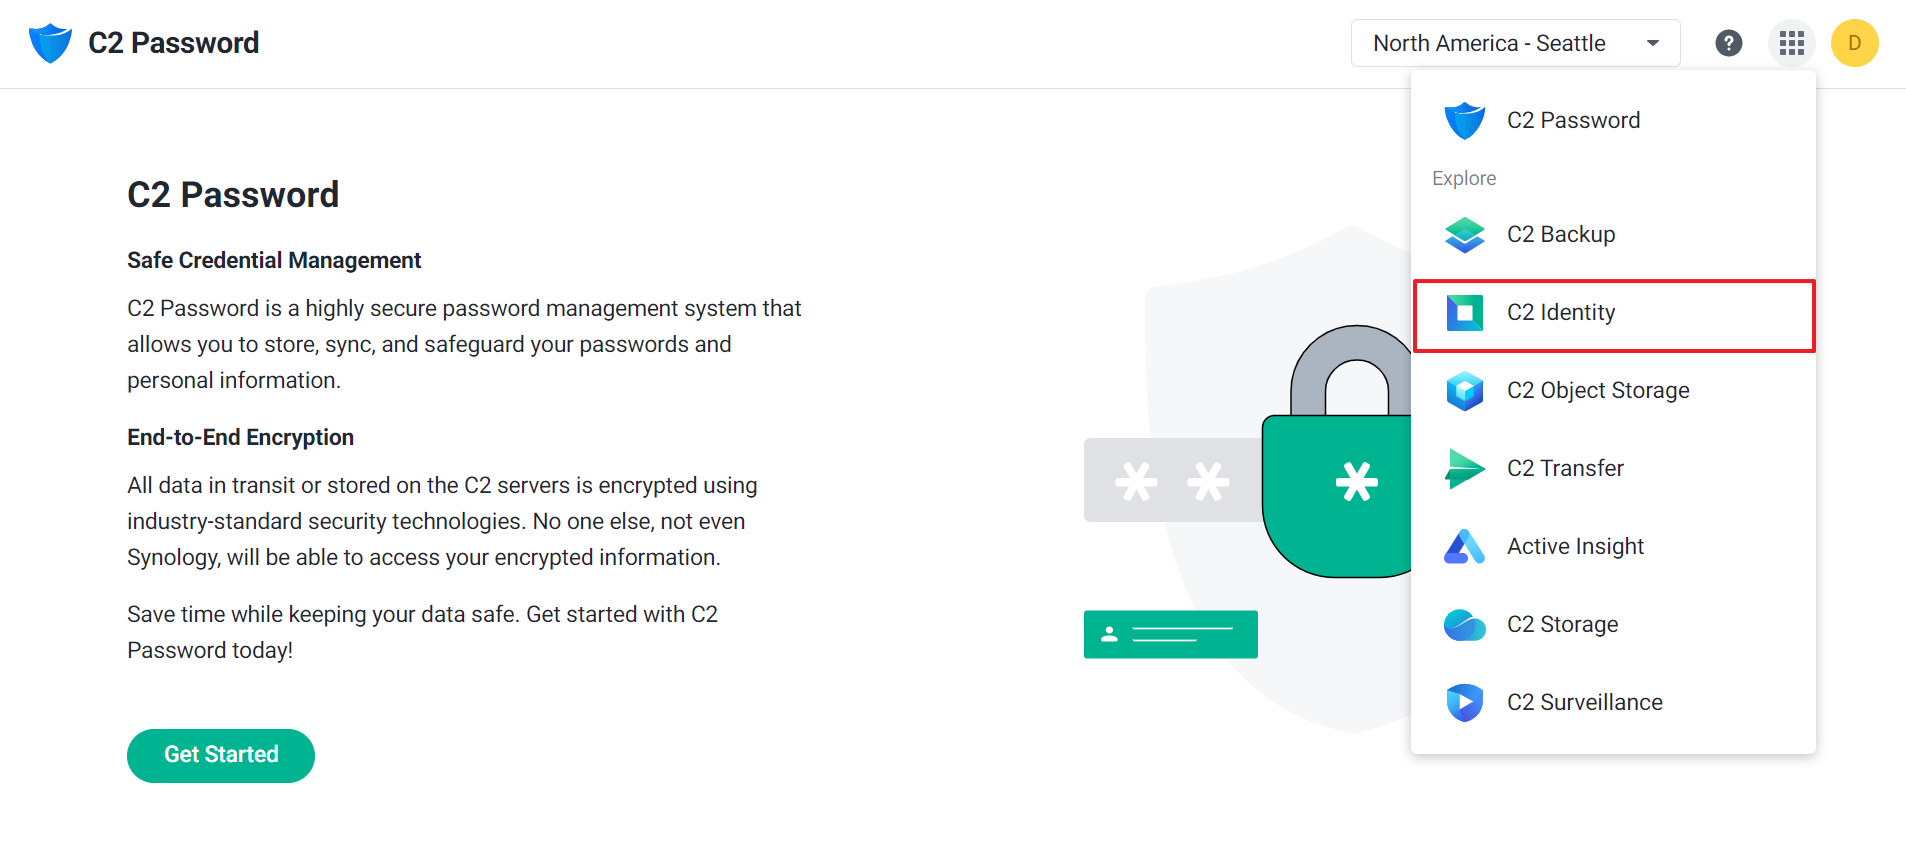Viewport: 1906px width, 853px height.
Task: Open C2 Surveillance icon
Action: 1464,702
